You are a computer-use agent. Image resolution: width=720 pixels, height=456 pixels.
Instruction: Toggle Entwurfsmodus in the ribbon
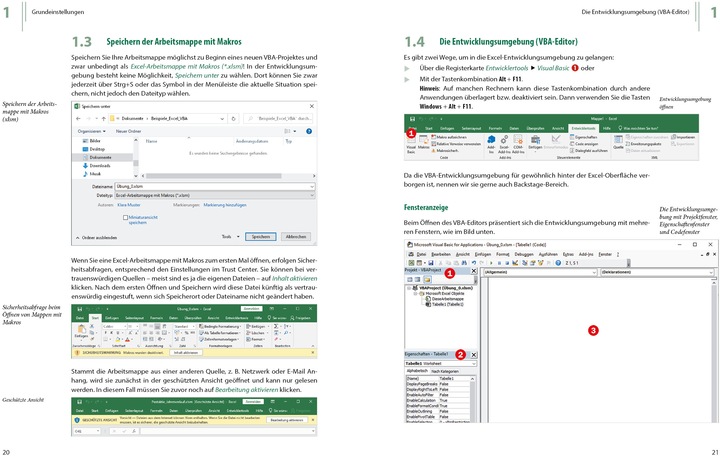[556, 142]
